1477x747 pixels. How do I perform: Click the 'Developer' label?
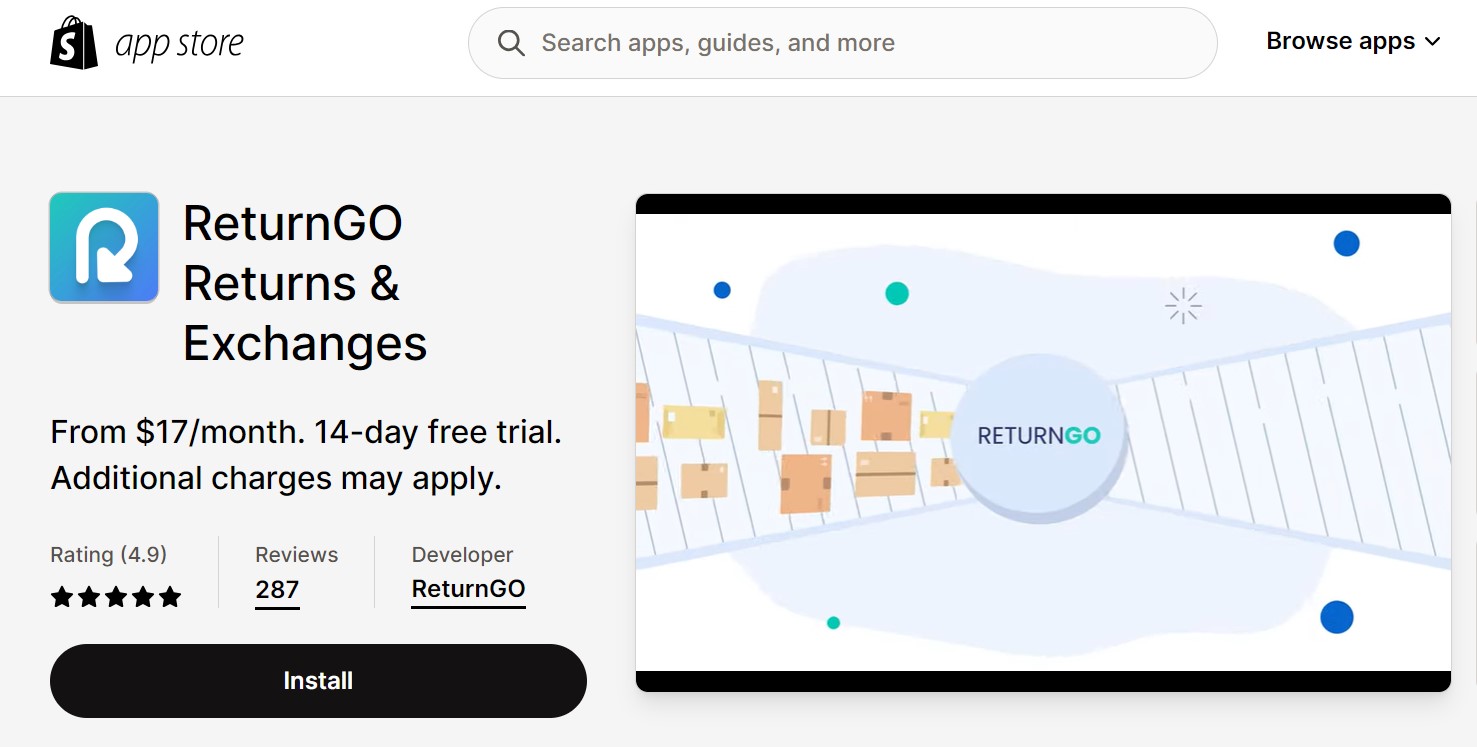click(463, 555)
